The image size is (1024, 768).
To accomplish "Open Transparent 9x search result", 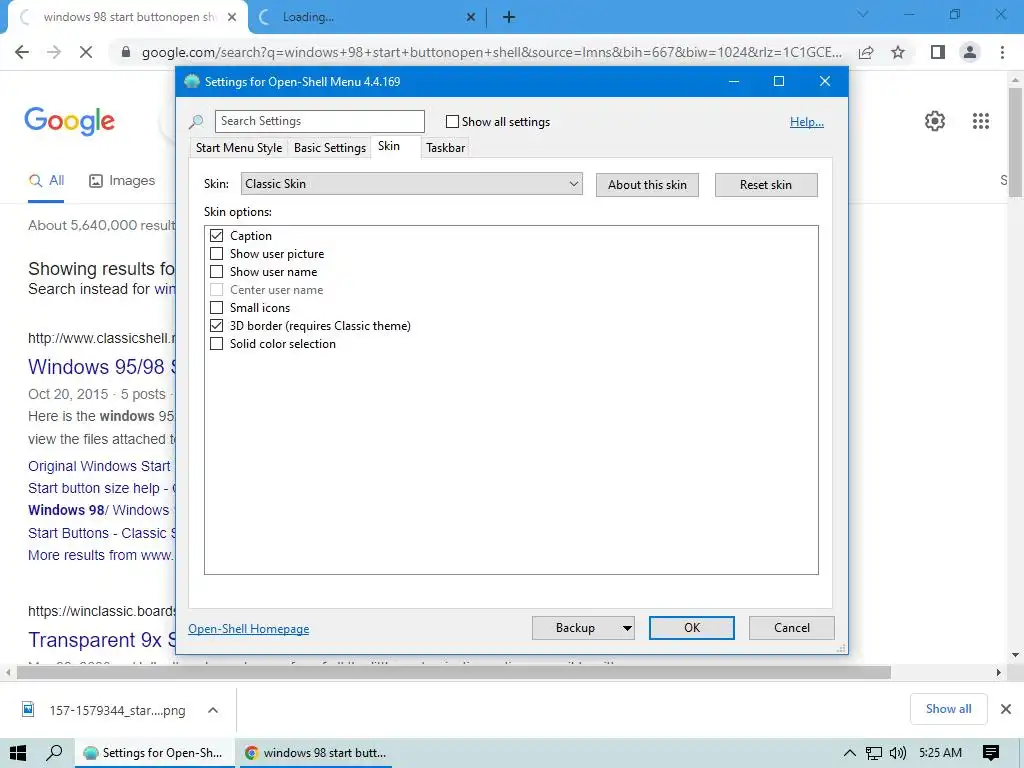I will click(x=102, y=640).
